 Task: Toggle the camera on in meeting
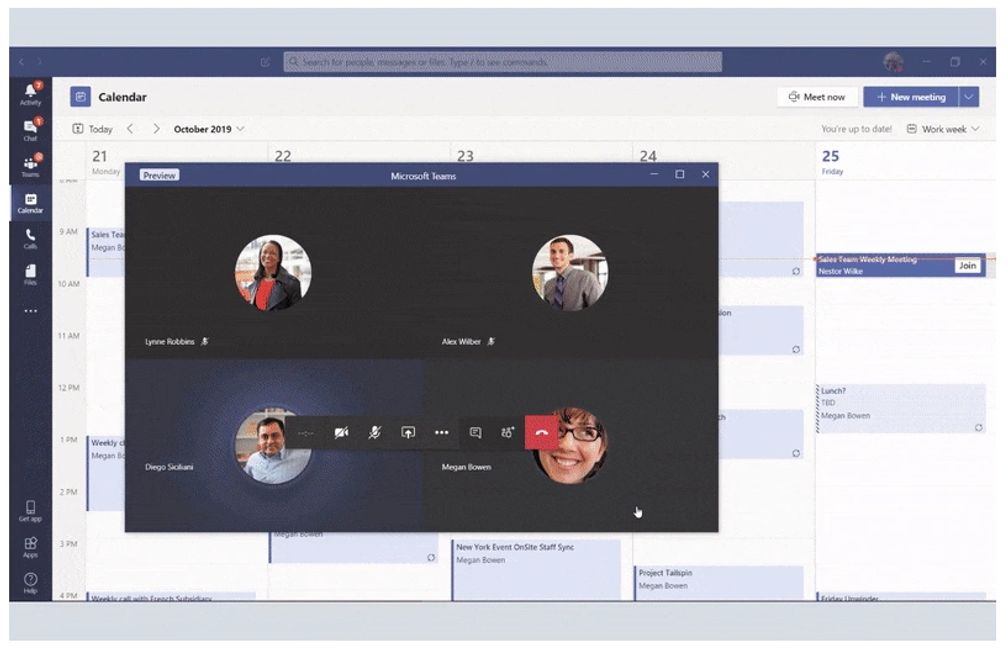(x=341, y=433)
